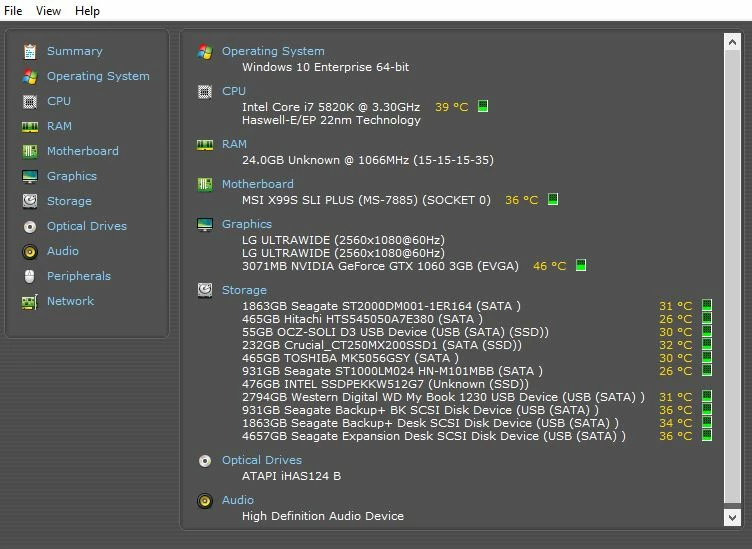Click the drive icon beside Storage heading in main panel
Viewport: 752px width, 549px height.
pos(205,290)
